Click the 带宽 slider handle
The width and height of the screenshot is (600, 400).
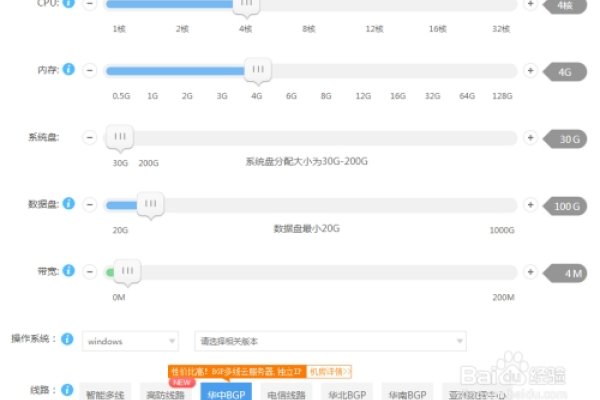tap(127, 273)
